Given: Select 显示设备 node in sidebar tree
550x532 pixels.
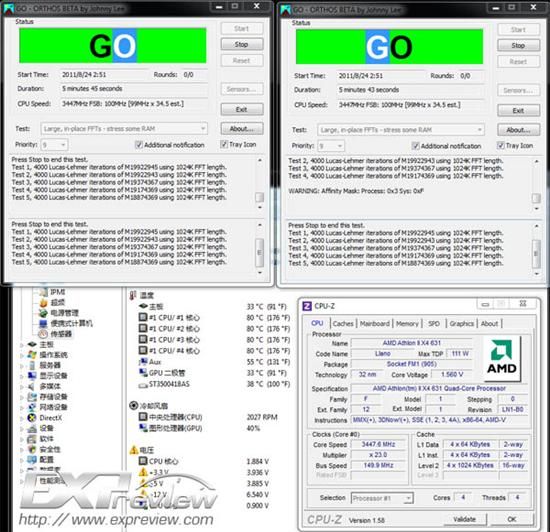Looking at the screenshot, I should coord(48,376).
